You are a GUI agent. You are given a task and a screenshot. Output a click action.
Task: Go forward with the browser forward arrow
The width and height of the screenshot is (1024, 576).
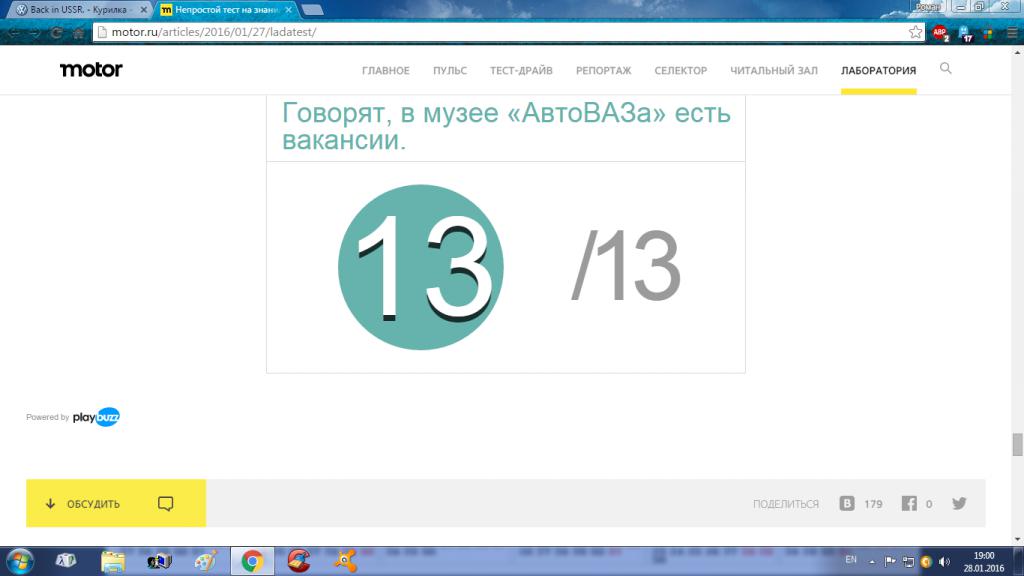click(35, 33)
